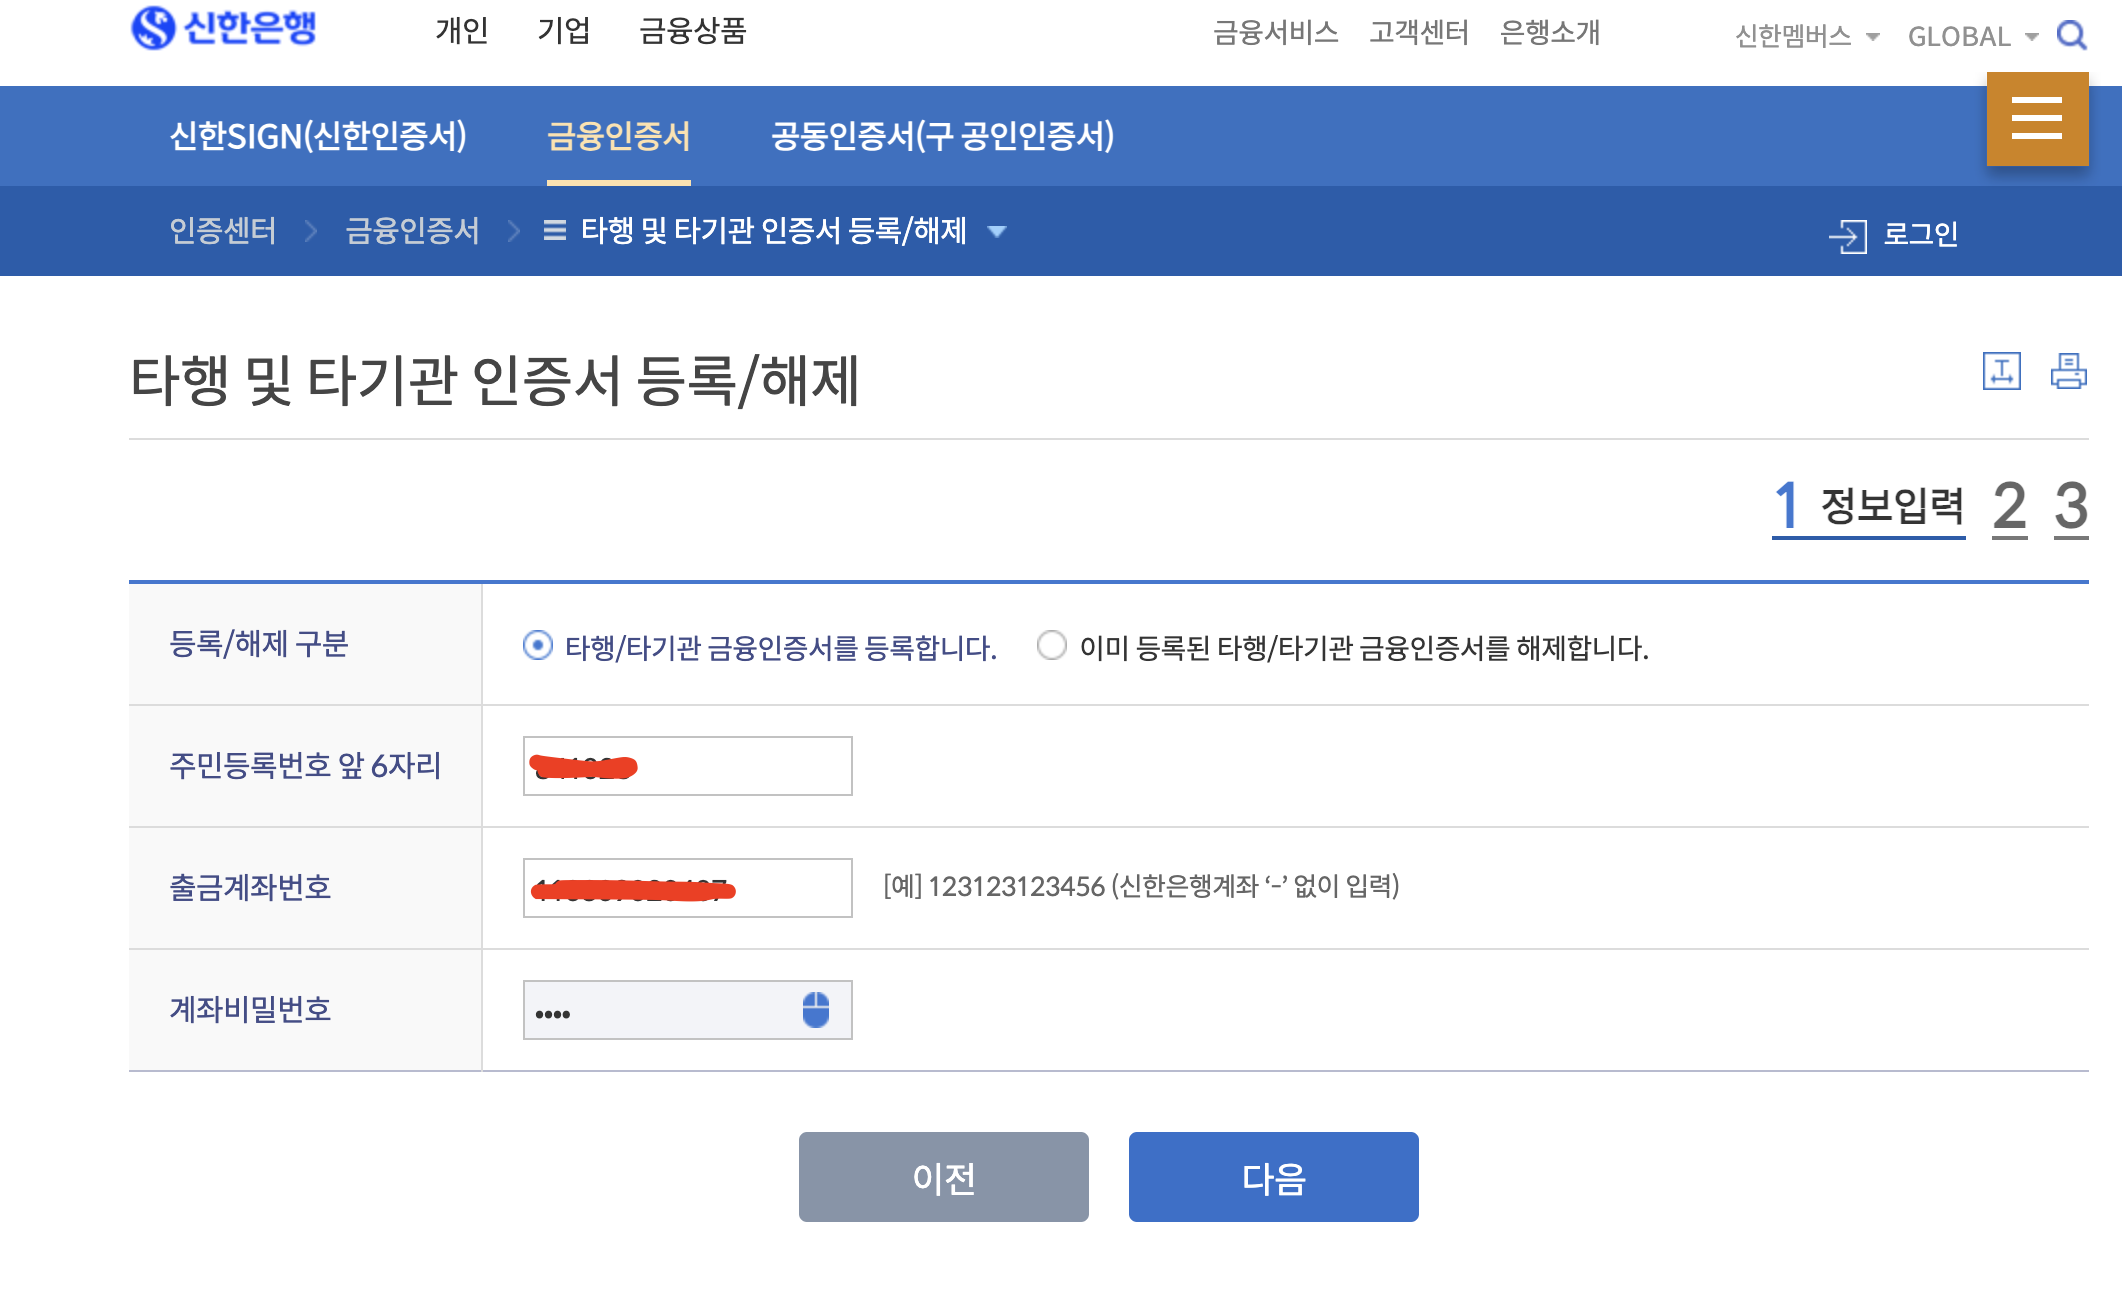2122x1312 pixels.
Task: Open the orange hamburger menu
Action: [2037, 119]
